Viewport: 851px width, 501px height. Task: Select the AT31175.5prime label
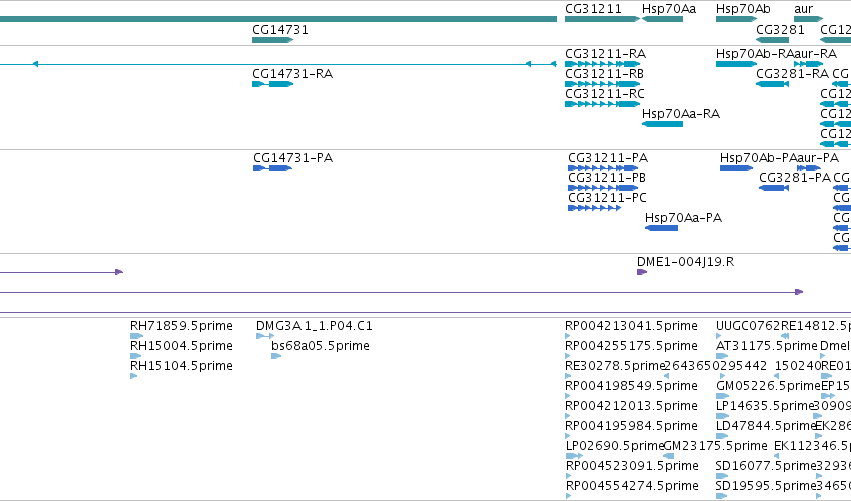pos(766,346)
